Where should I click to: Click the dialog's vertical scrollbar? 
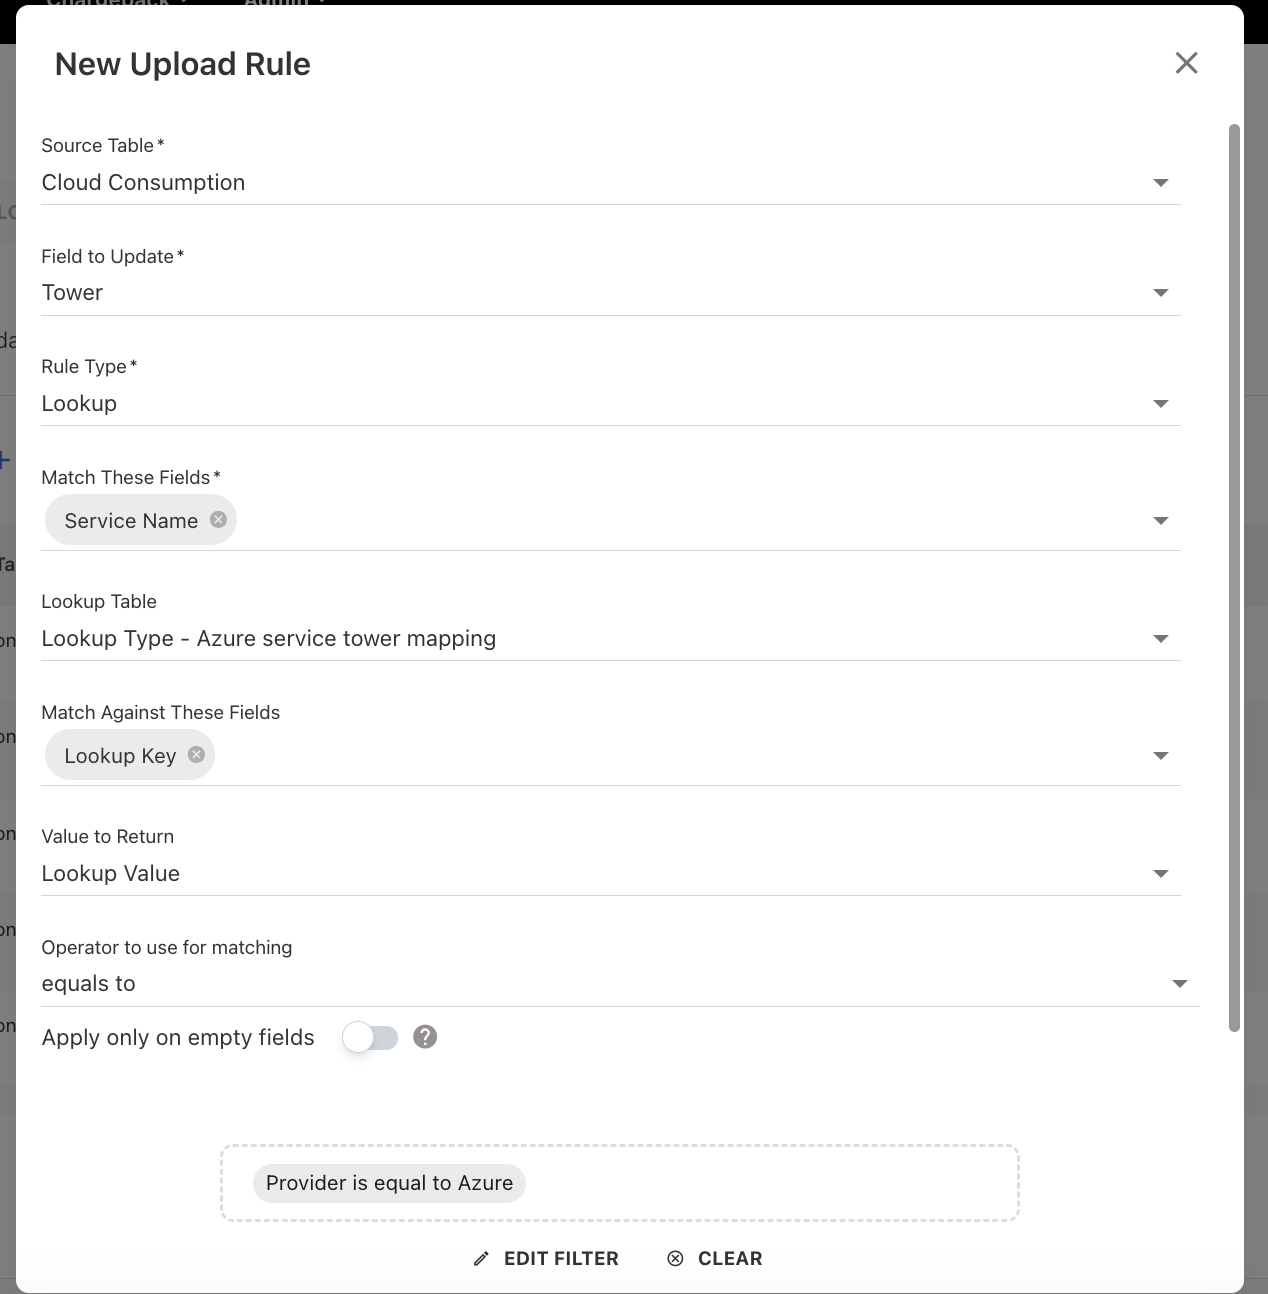click(1234, 578)
